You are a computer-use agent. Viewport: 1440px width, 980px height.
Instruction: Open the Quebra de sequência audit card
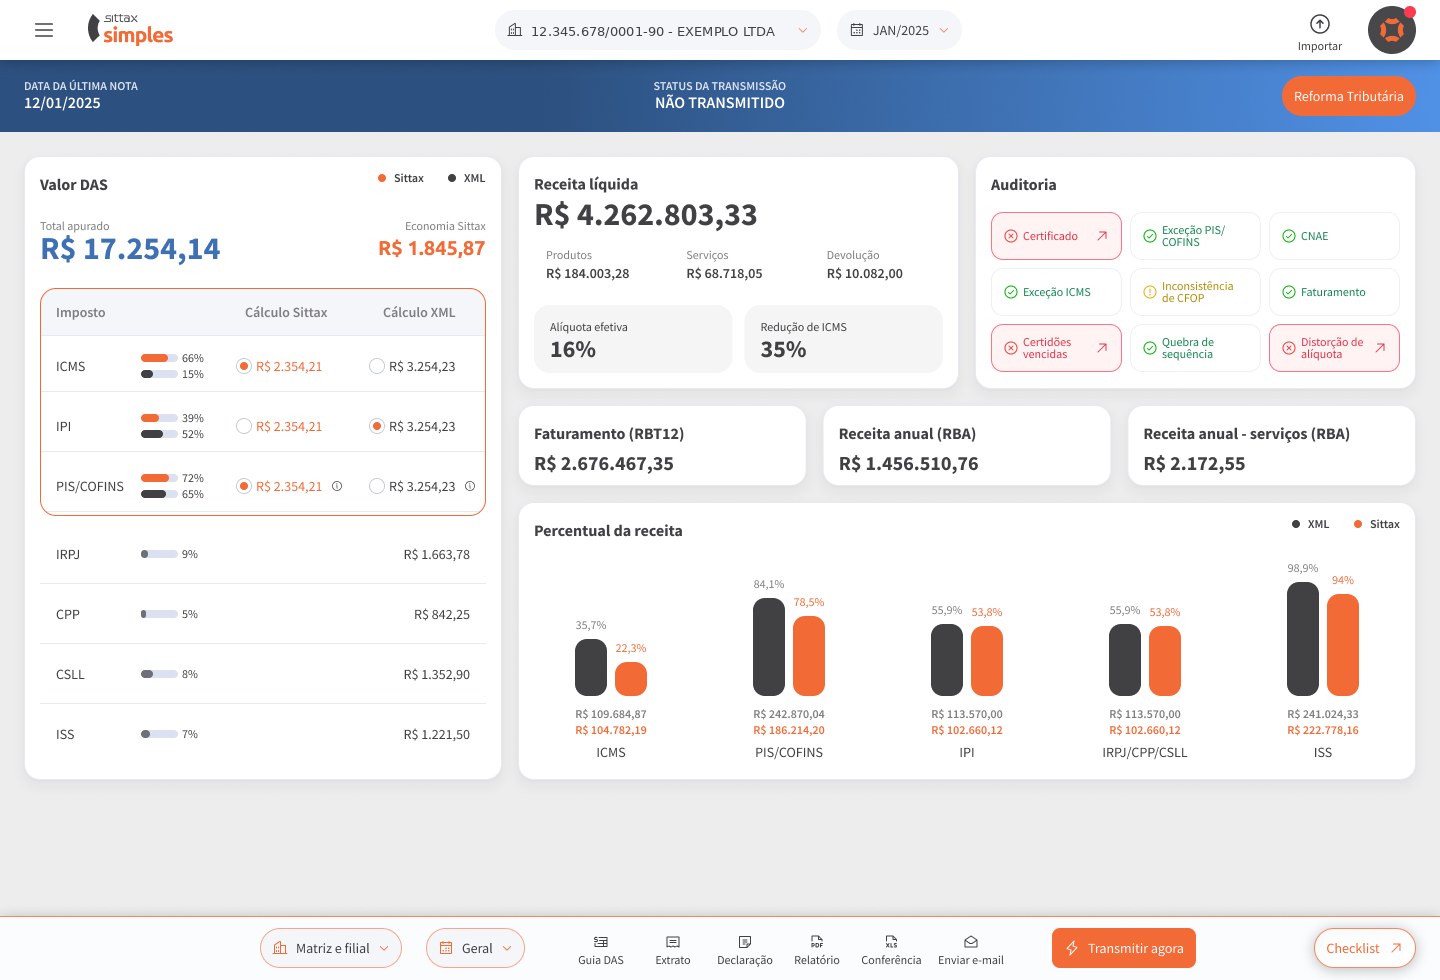(x=1195, y=348)
